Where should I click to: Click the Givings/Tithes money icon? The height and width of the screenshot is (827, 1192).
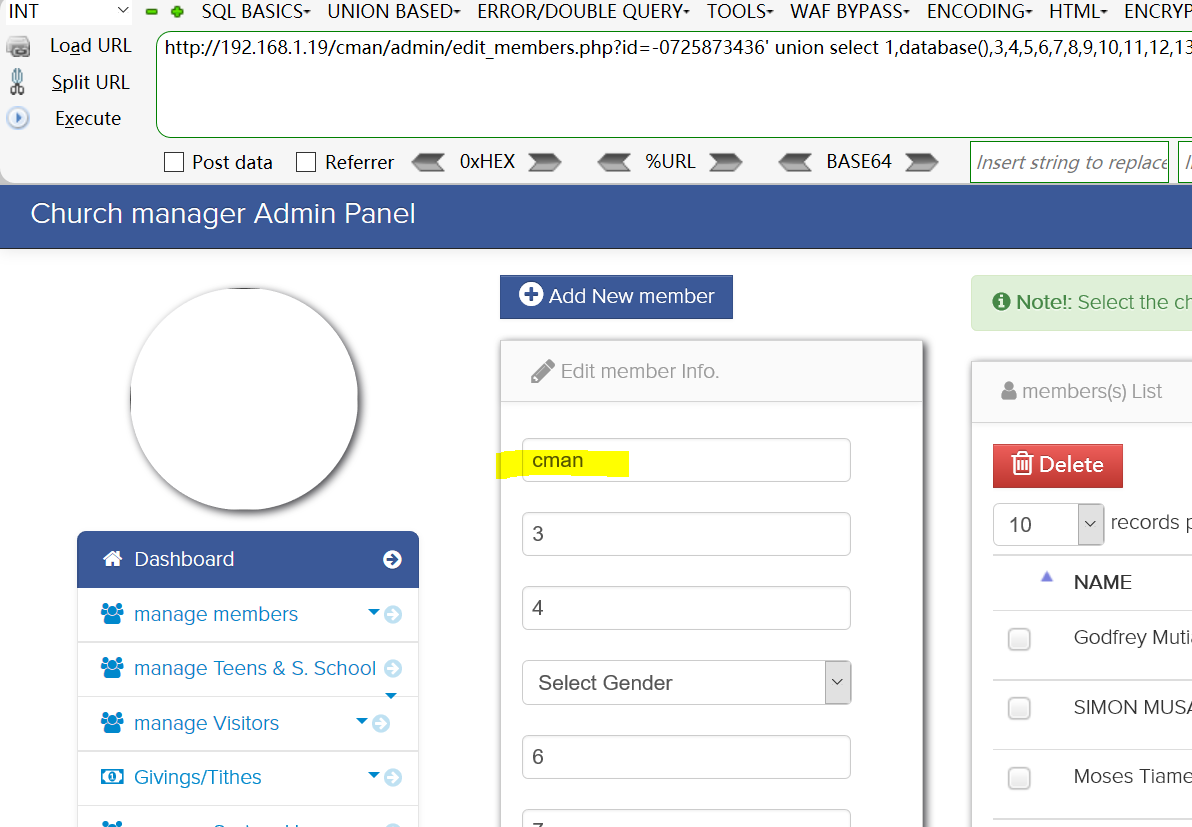click(113, 776)
